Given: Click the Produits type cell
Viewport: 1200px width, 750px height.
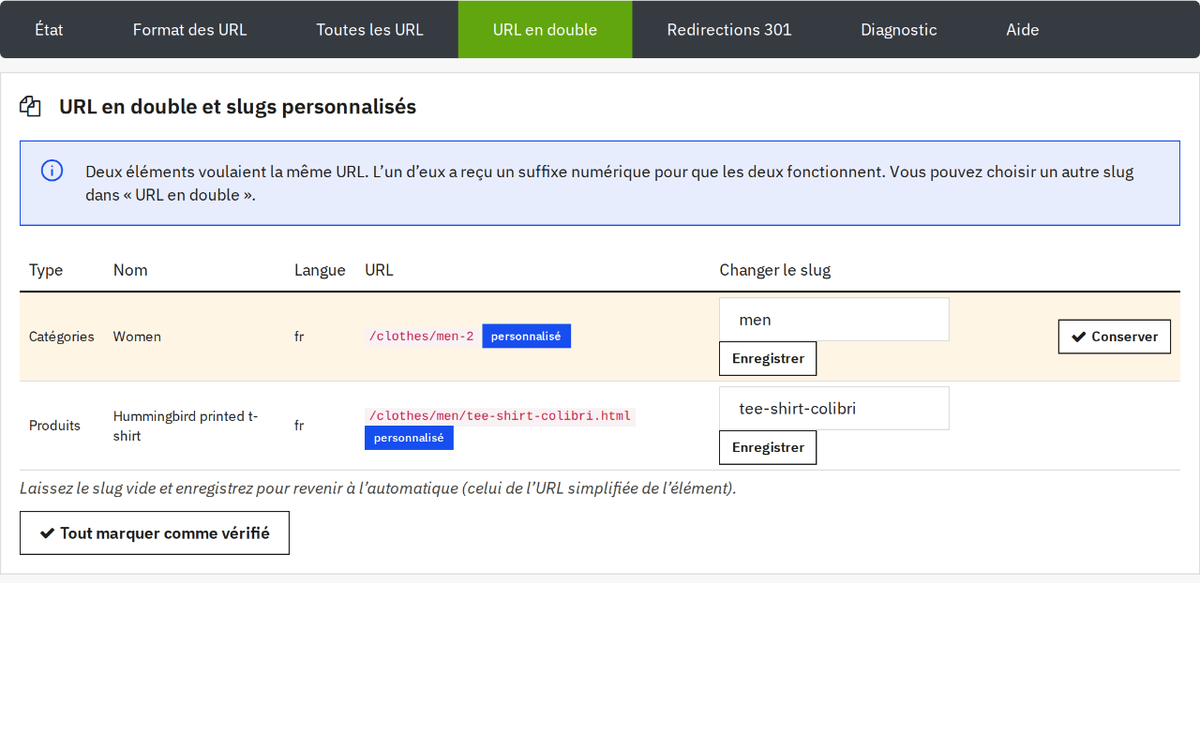Looking at the screenshot, I should [55, 426].
